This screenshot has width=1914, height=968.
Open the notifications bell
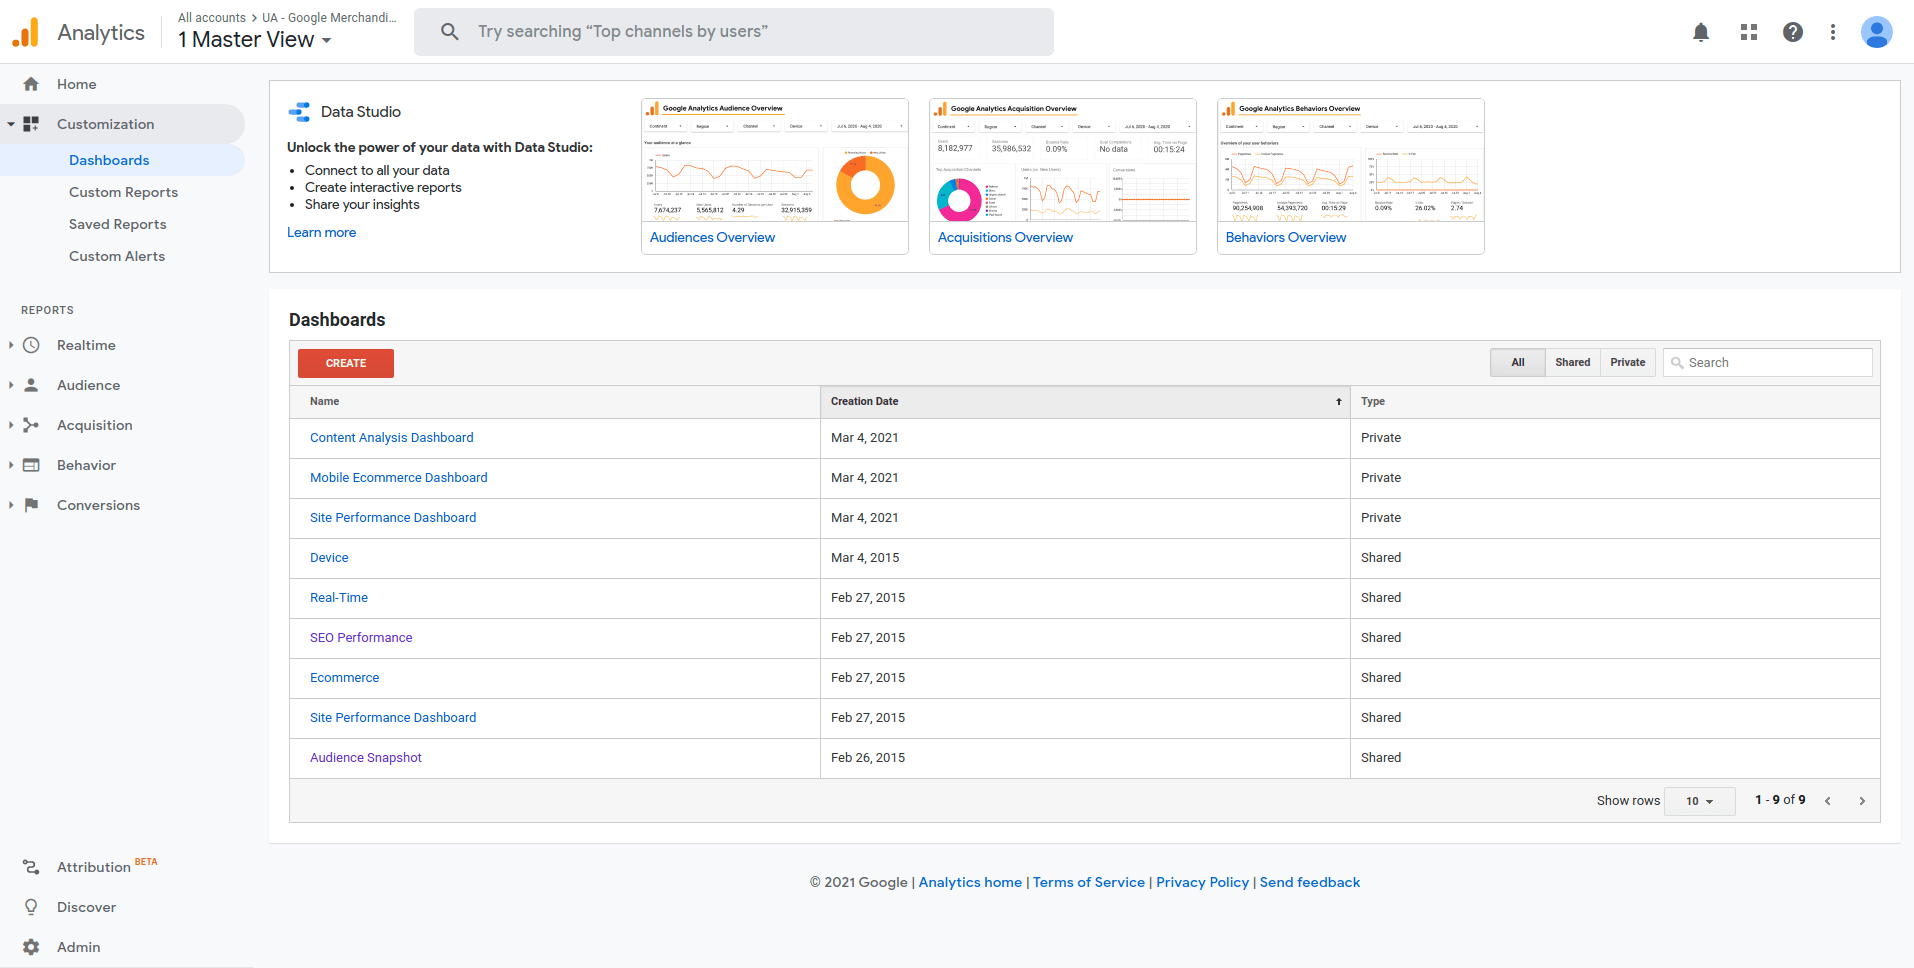[1700, 32]
